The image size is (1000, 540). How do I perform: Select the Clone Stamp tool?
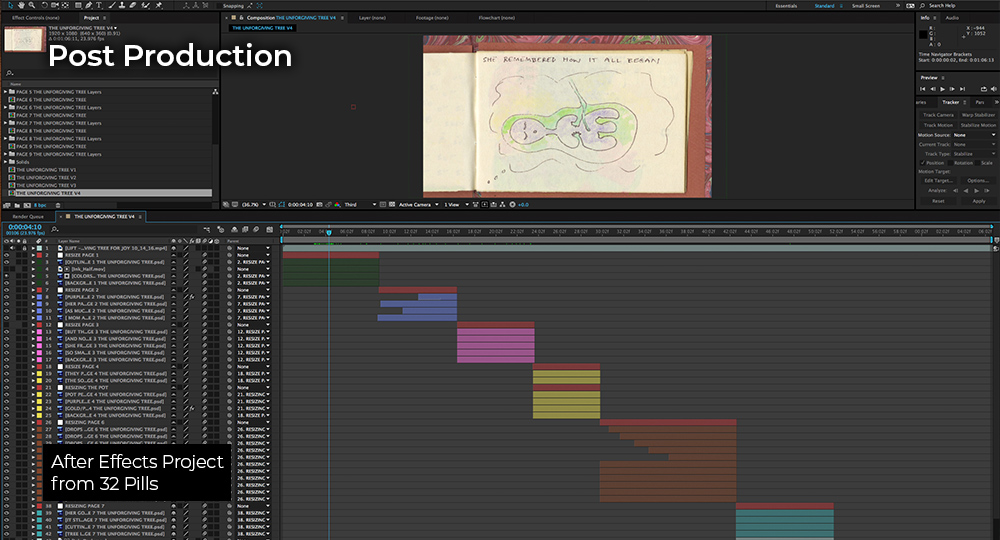click(x=122, y=5)
